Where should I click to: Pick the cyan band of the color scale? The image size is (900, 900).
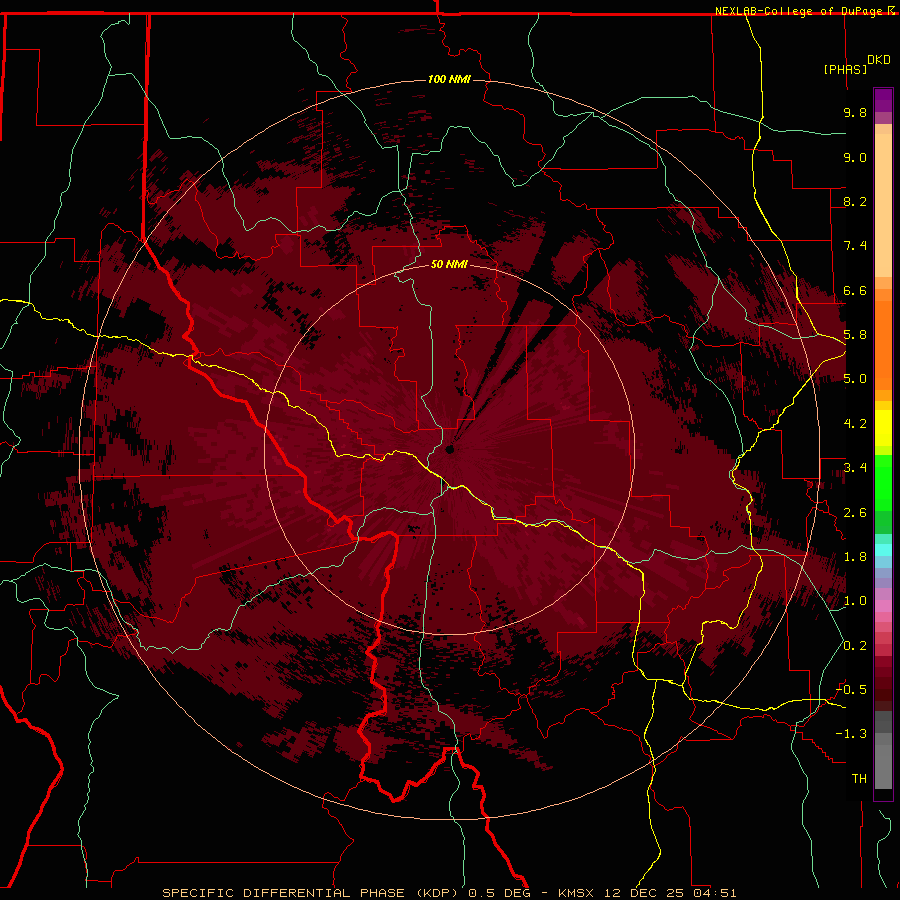pyautogui.click(x=883, y=550)
